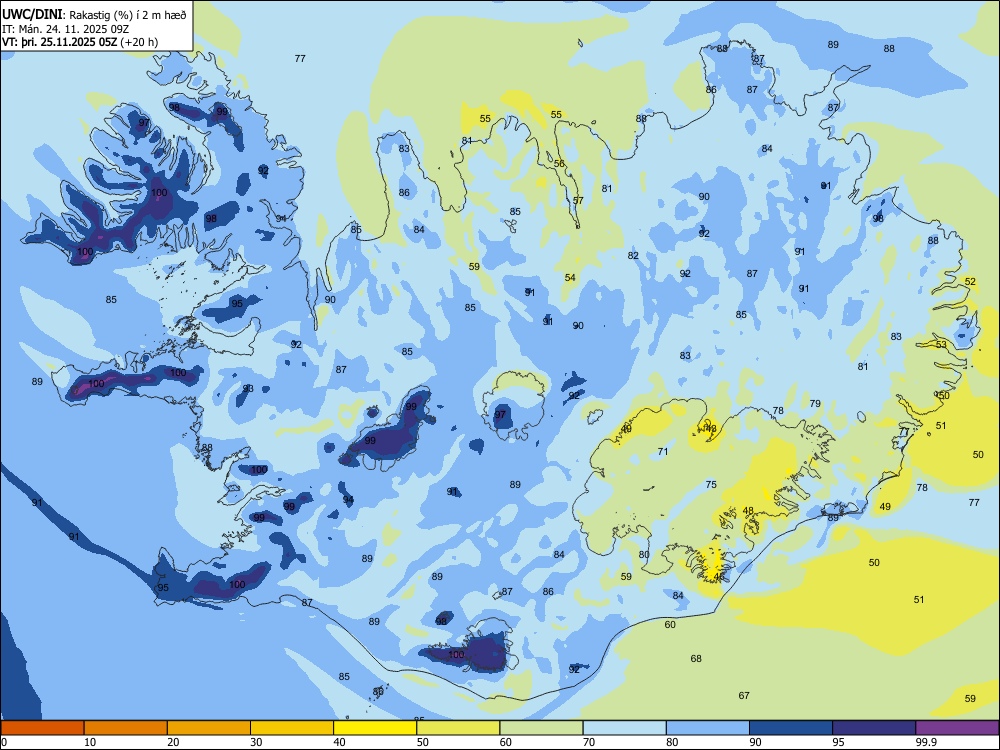Click the humidity value '75' on the map
The width and height of the screenshot is (1000, 750).
[x=711, y=485]
